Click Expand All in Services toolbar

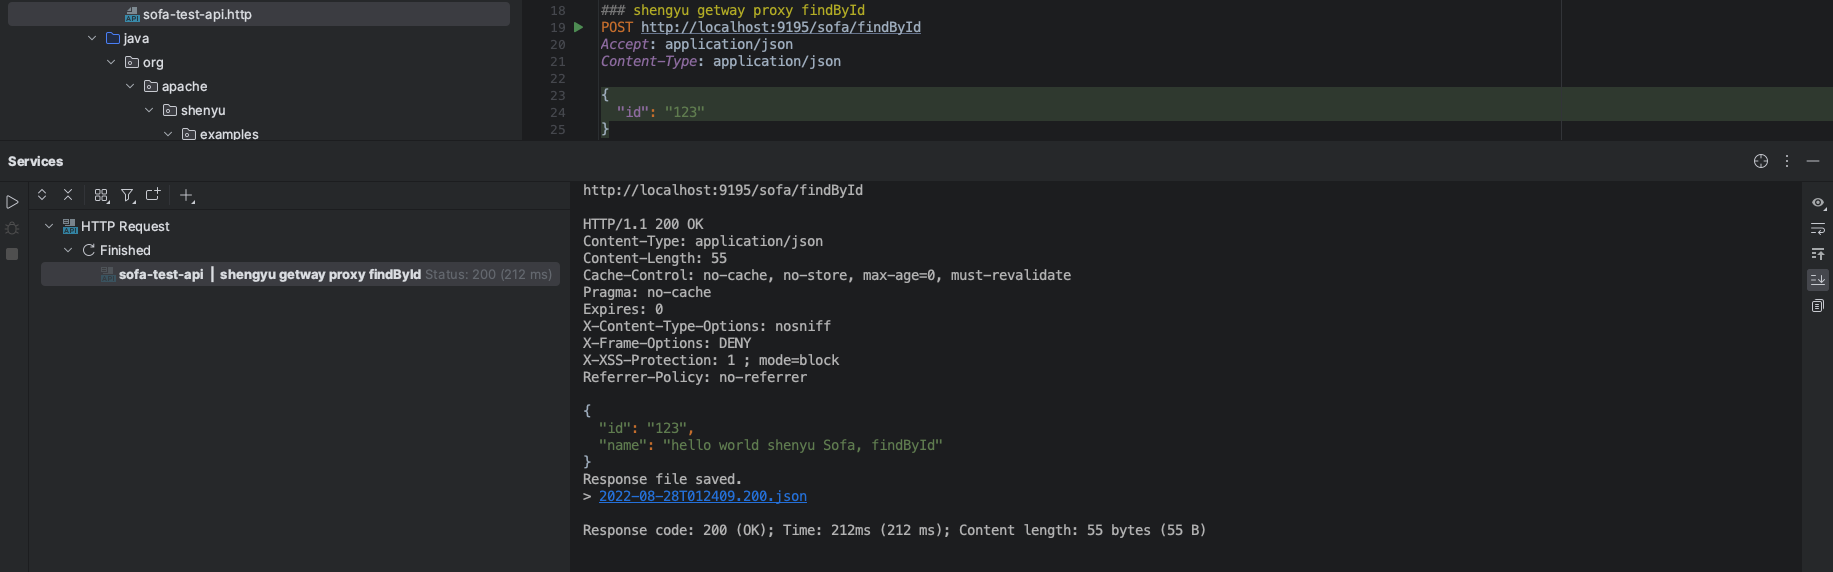(x=42, y=195)
